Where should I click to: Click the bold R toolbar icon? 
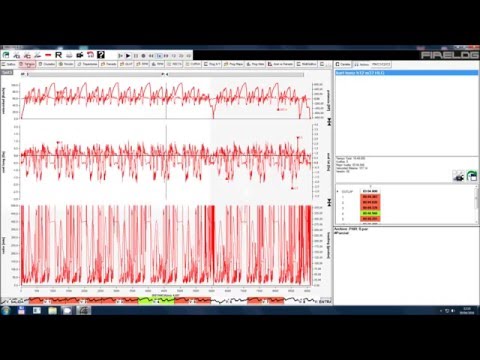click(58, 55)
